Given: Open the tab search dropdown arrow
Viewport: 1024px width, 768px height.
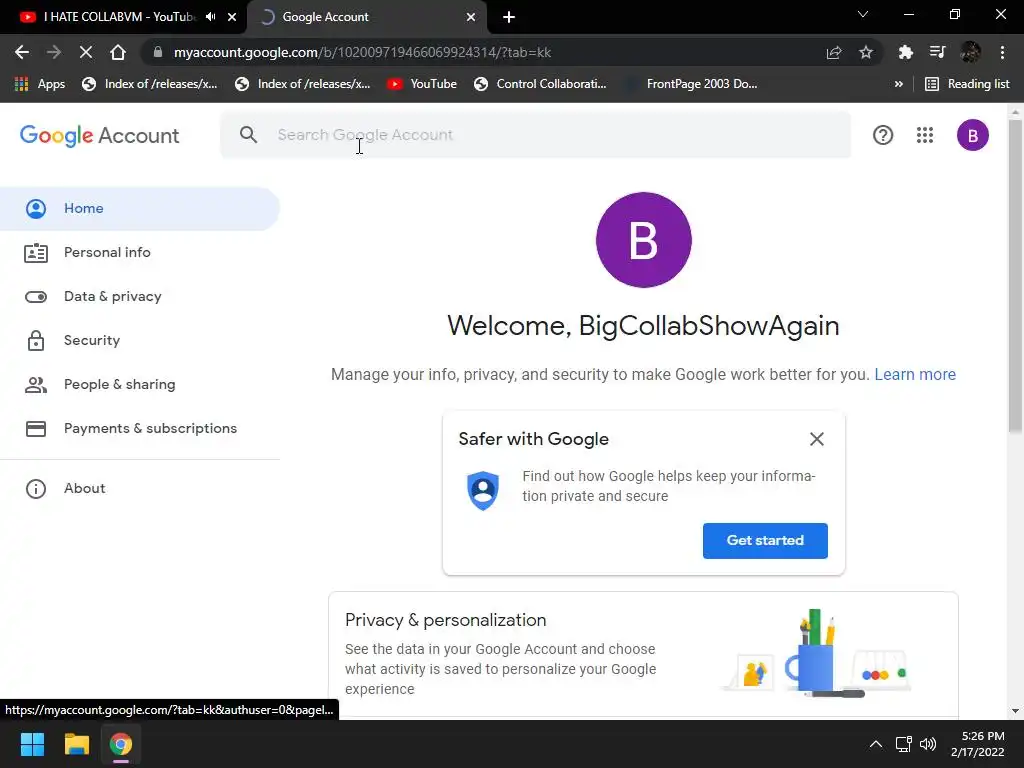Looking at the screenshot, I should 863,14.
